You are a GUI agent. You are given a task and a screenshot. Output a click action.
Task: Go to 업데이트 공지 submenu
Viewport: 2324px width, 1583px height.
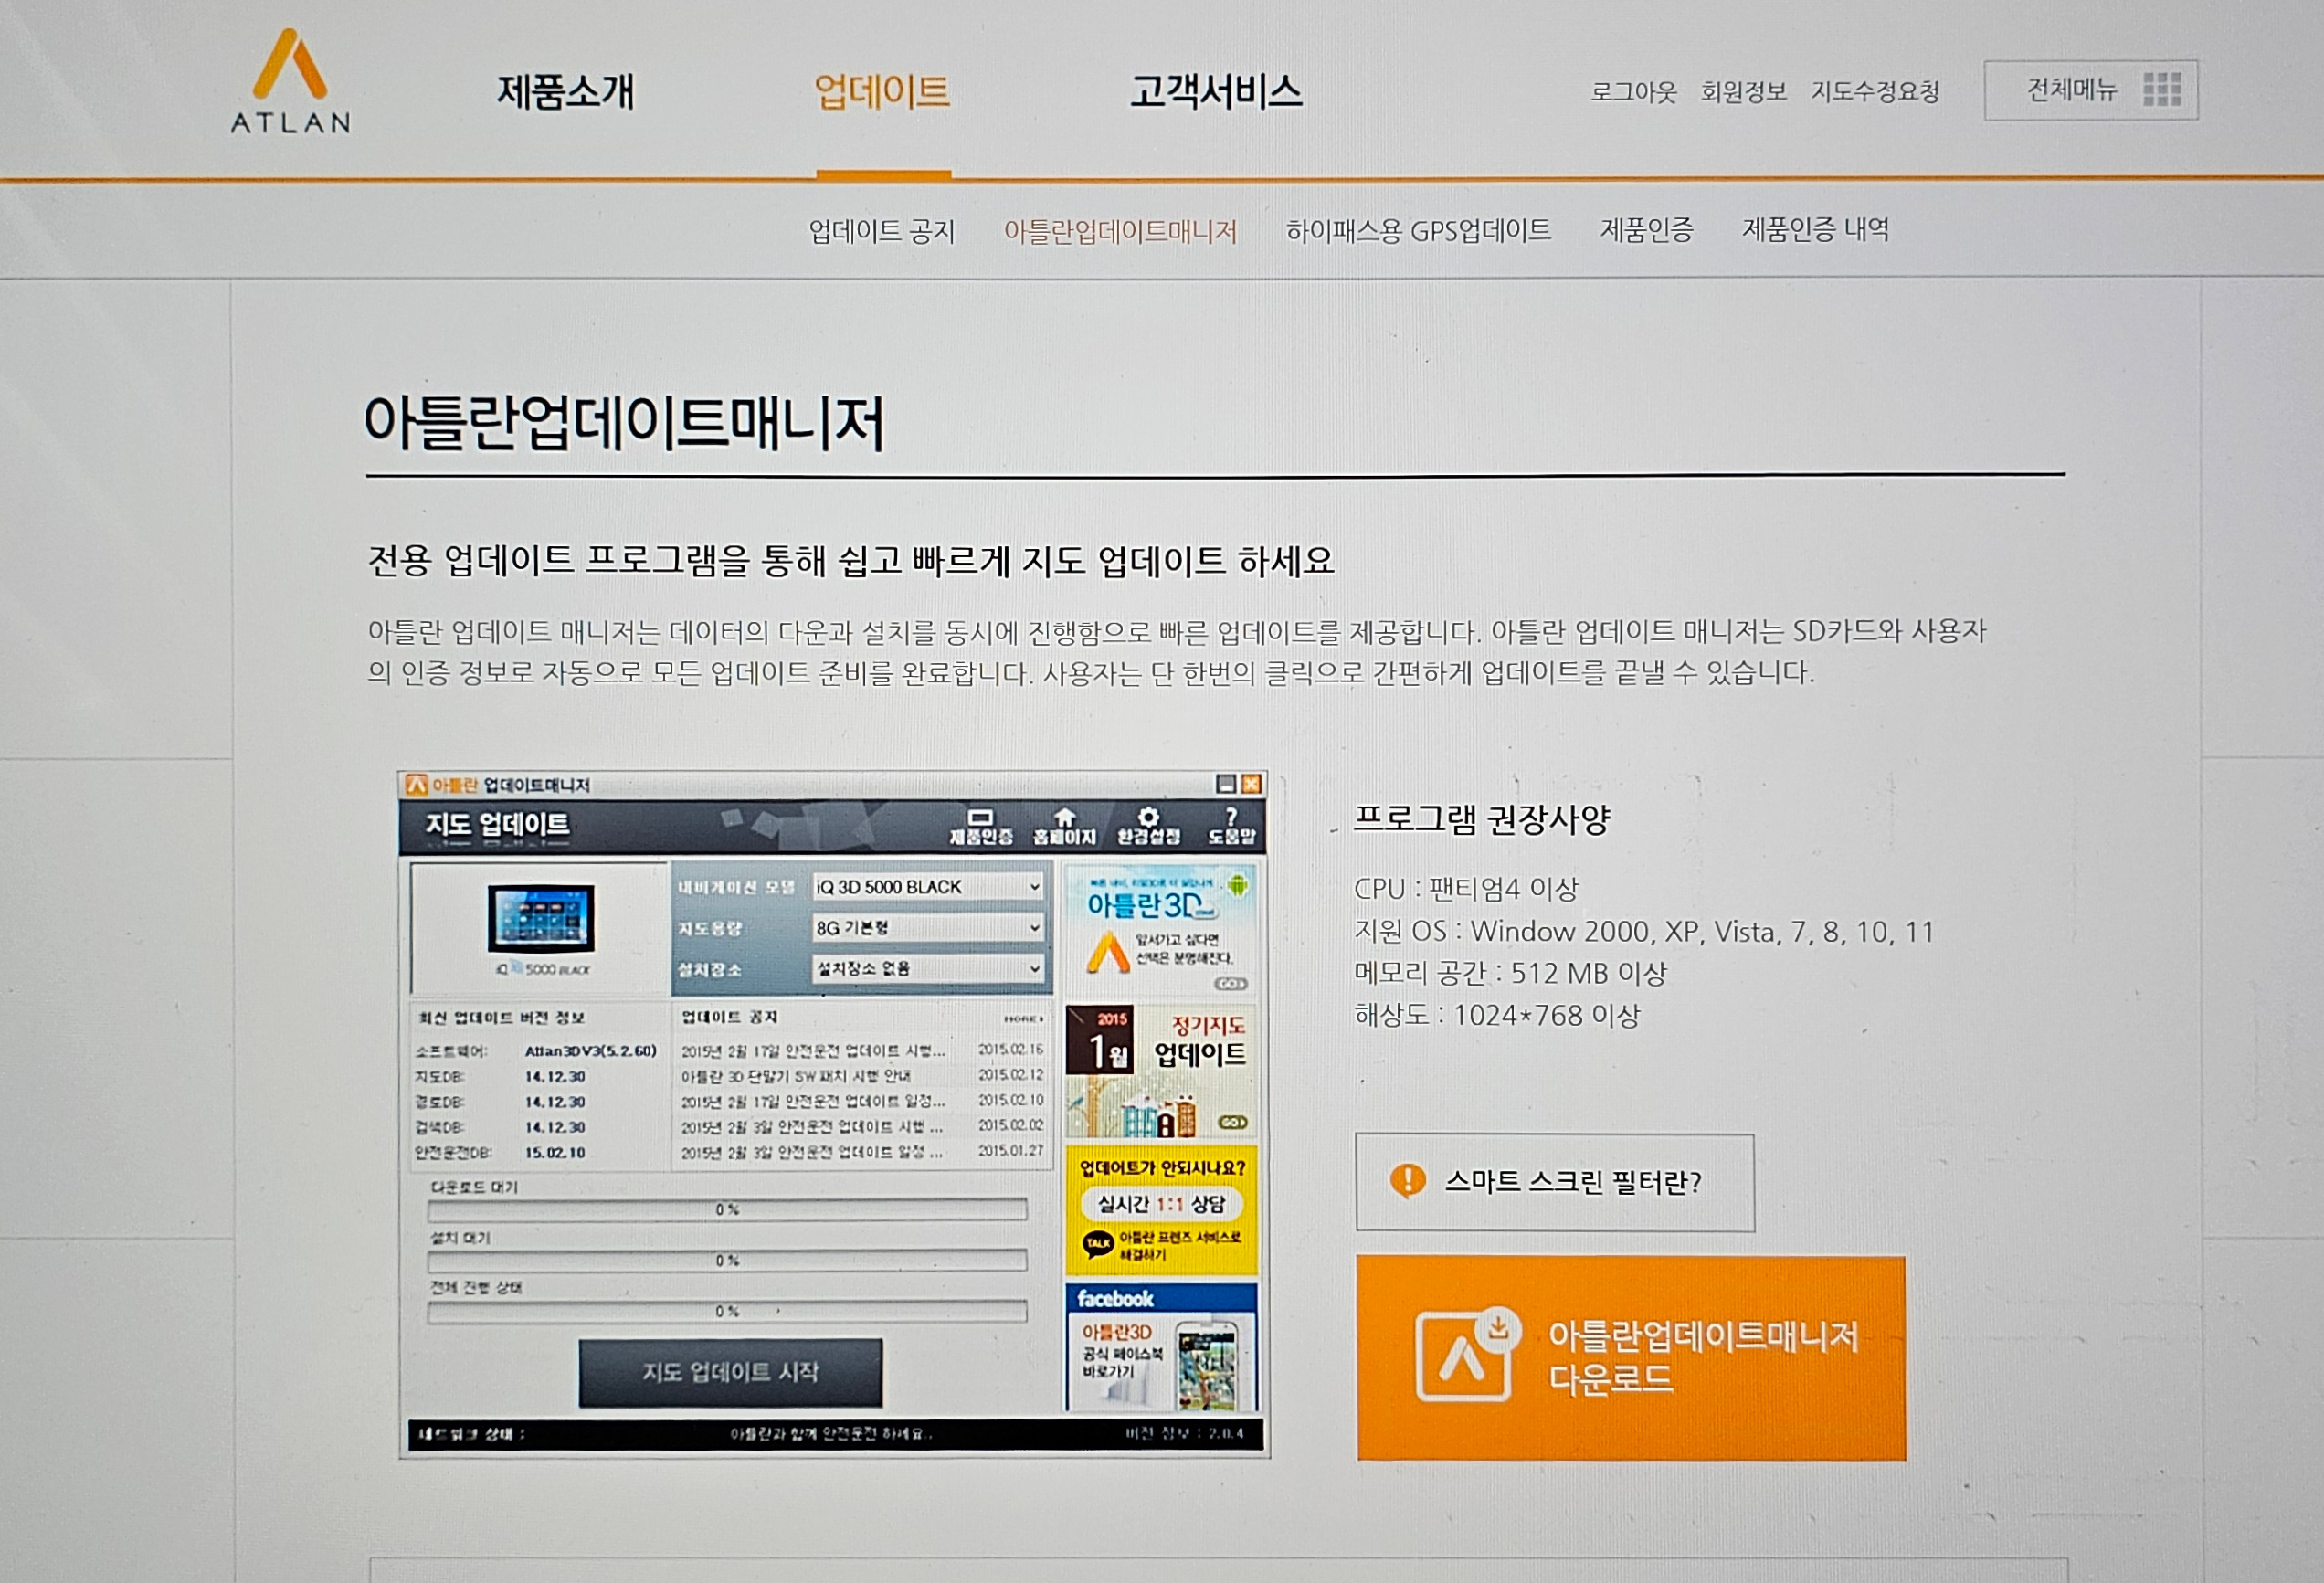[x=882, y=231]
